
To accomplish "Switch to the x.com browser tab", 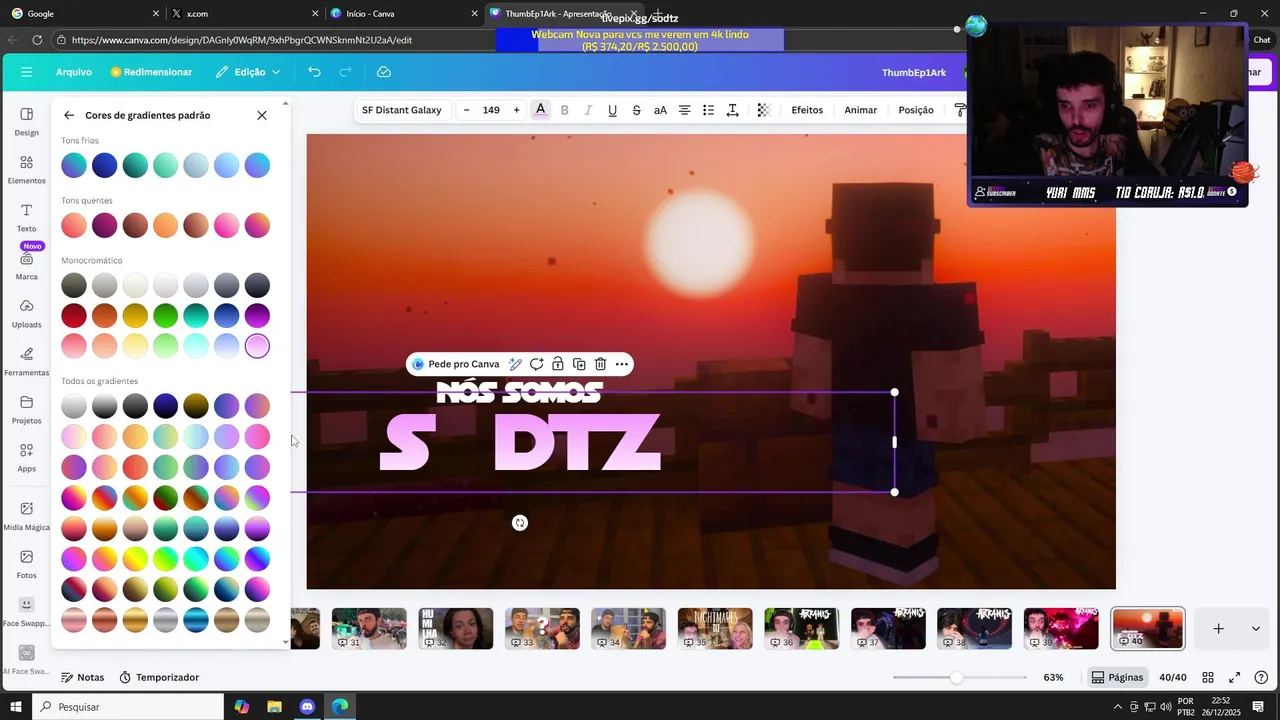I will pos(244,14).
